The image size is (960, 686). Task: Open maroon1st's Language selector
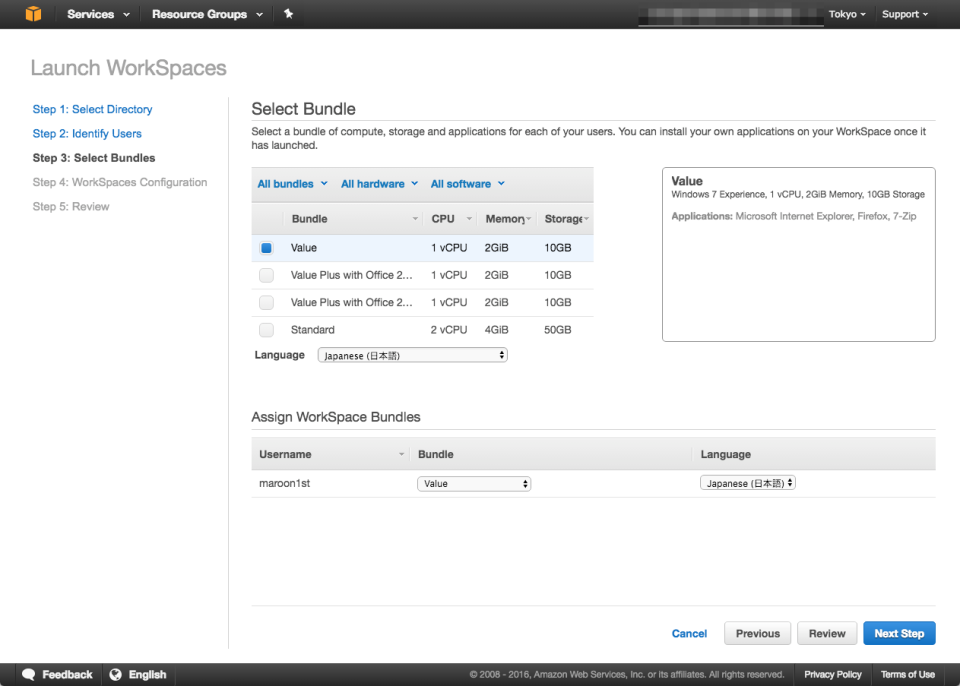pos(747,482)
